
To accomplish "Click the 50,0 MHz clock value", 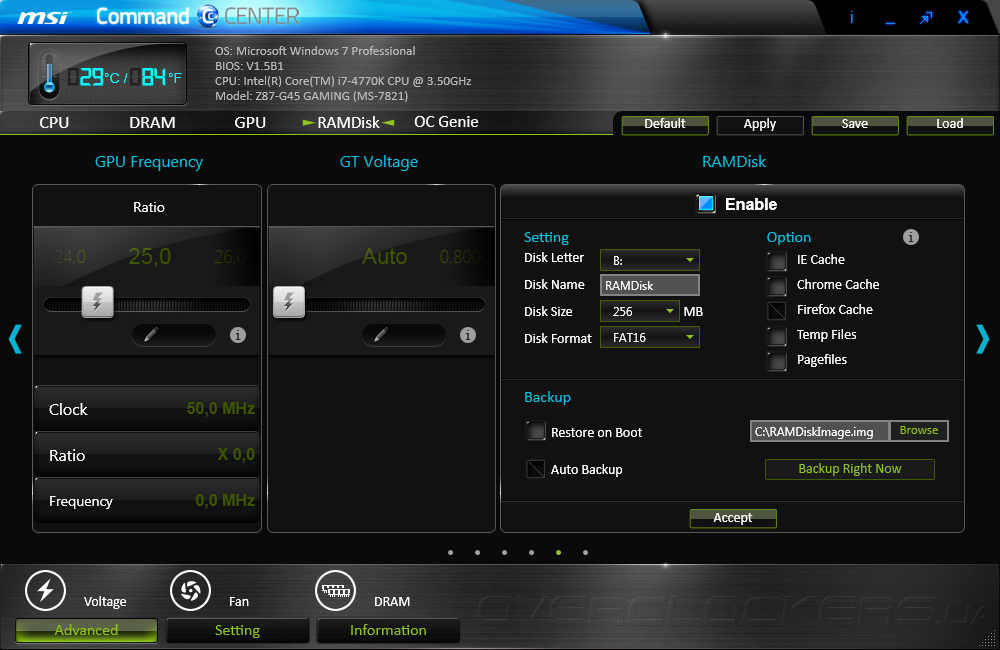I will coord(221,408).
